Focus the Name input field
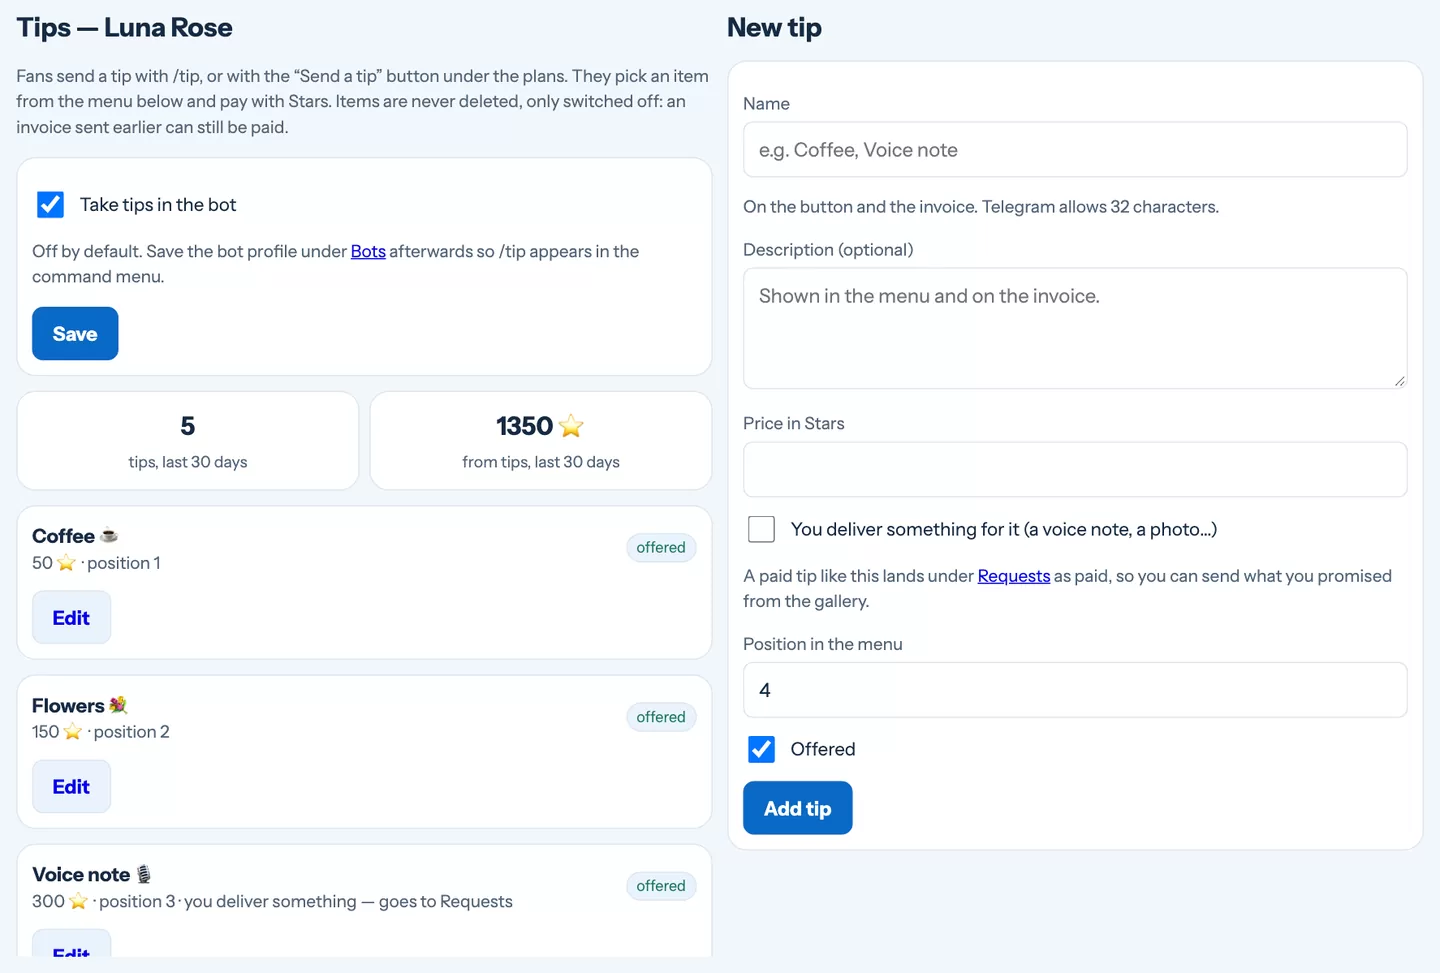This screenshot has width=1440, height=973. pyautogui.click(x=1075, y=150)
